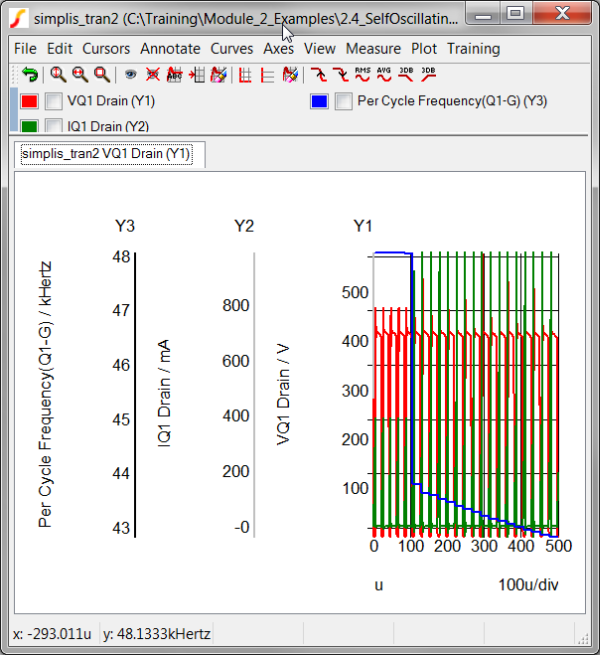600x655 pixels.
Task: Click the 3DB high-pass measurement icon
Action: [x=428, y=74]
